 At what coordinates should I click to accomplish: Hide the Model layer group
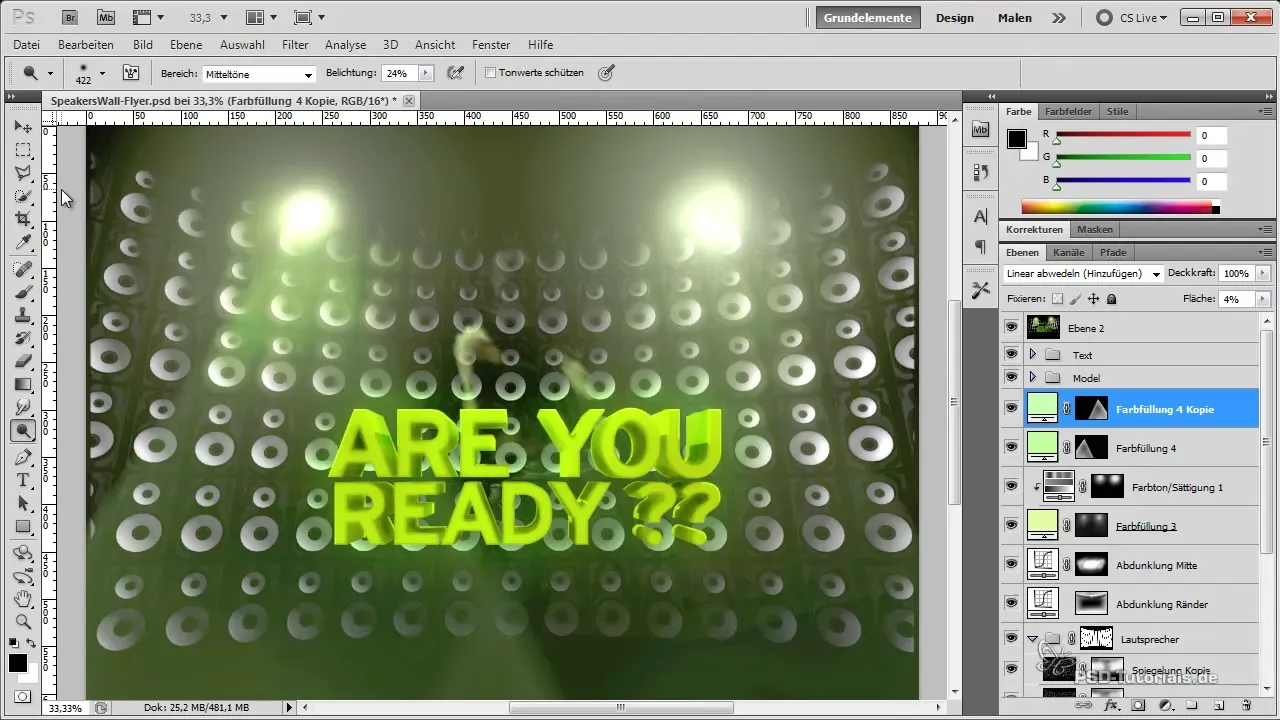[x=1011, y=377]
